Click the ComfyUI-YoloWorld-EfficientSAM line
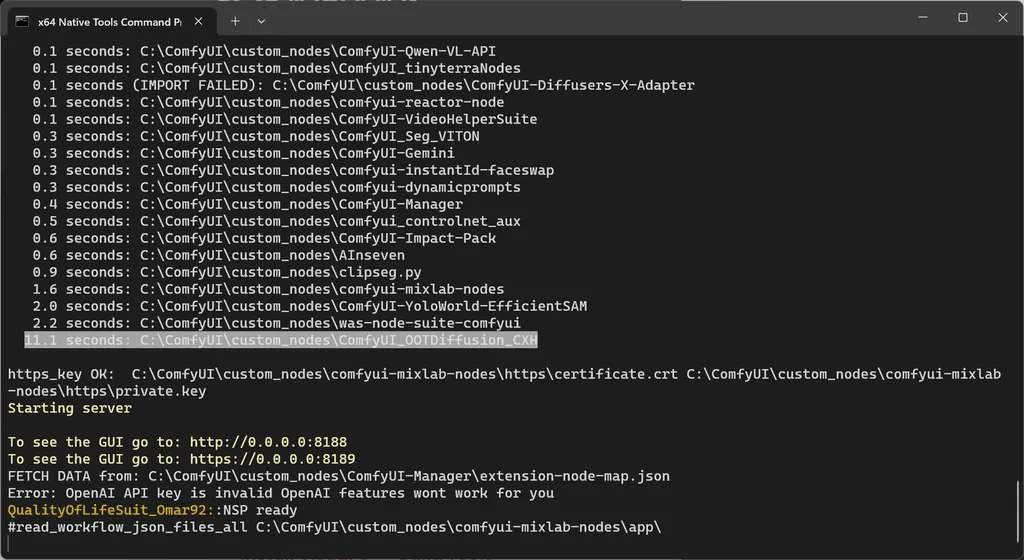Image resolution: width=1024 pixels, height=560 pixels. 310,305
